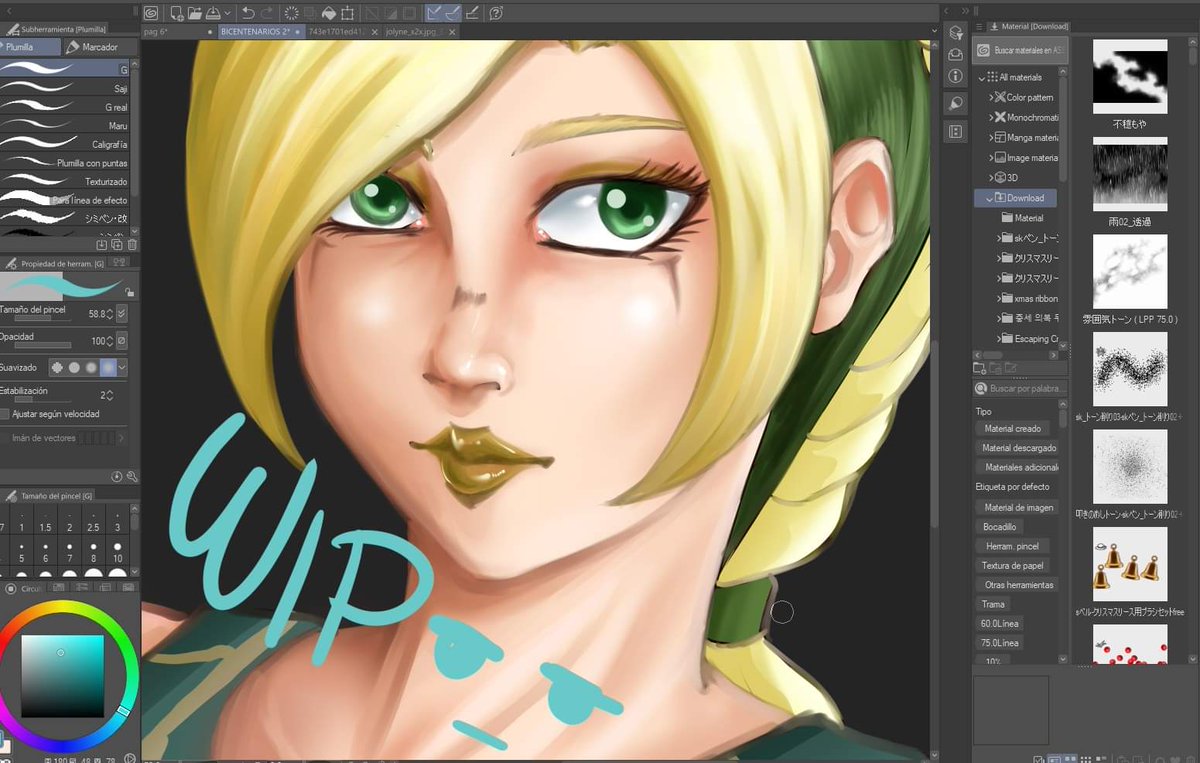Switch to the jolyne_x2x.jpg document tab
1200x763 pixels.
pos(411,32)
